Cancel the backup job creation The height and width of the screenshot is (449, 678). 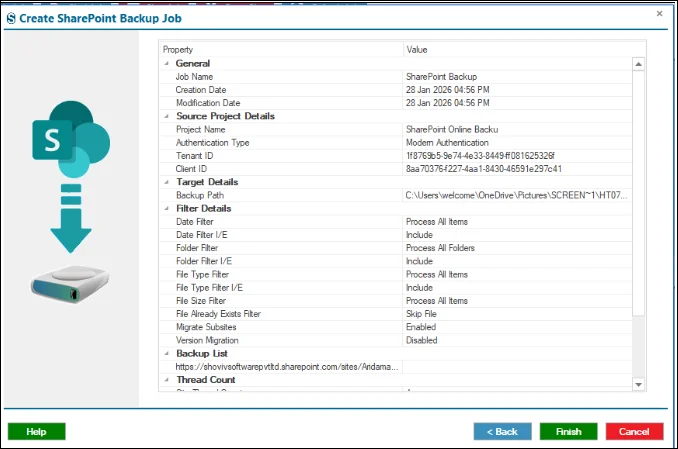point(634,431)
